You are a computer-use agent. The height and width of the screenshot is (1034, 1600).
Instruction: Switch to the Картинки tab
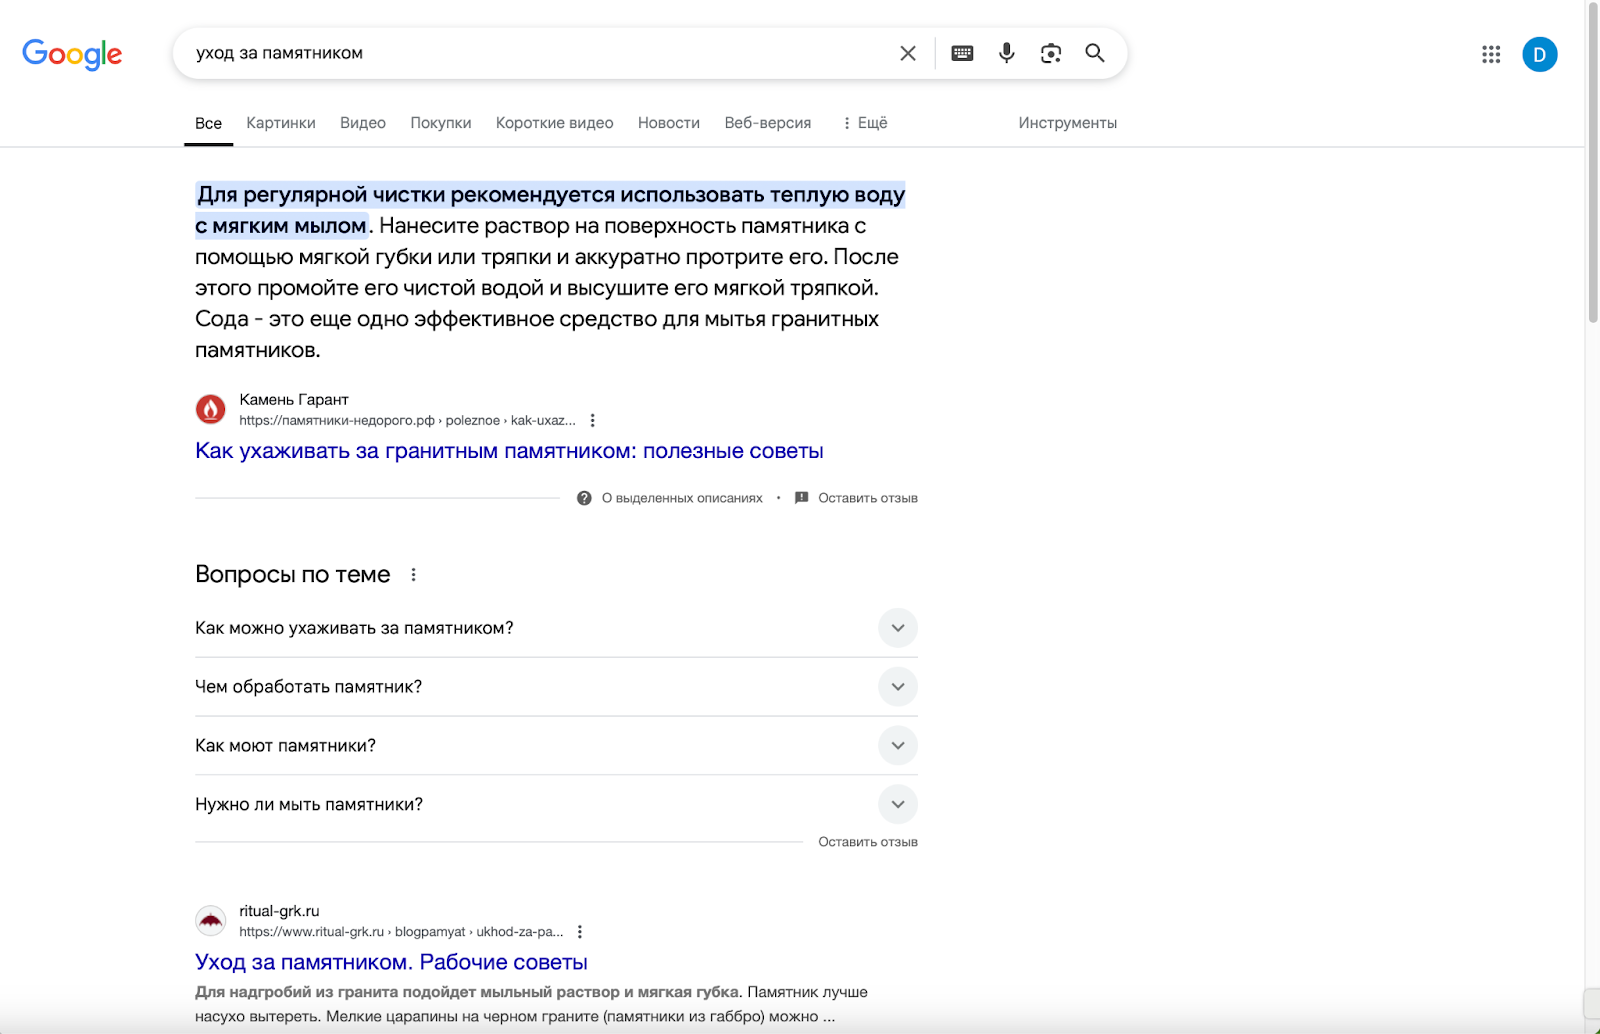[281, 123]
